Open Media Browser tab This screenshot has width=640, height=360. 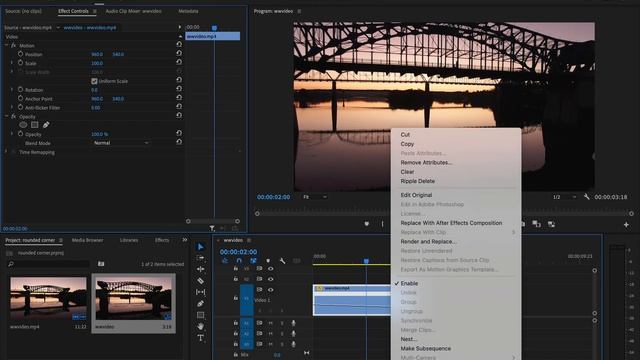(87, 240)
